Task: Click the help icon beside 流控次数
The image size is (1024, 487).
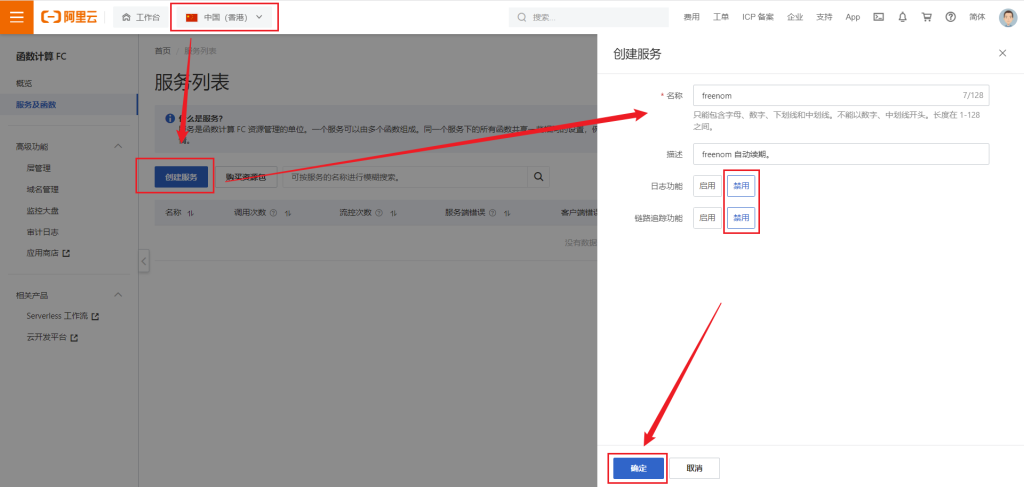Action: coord(379,213)
